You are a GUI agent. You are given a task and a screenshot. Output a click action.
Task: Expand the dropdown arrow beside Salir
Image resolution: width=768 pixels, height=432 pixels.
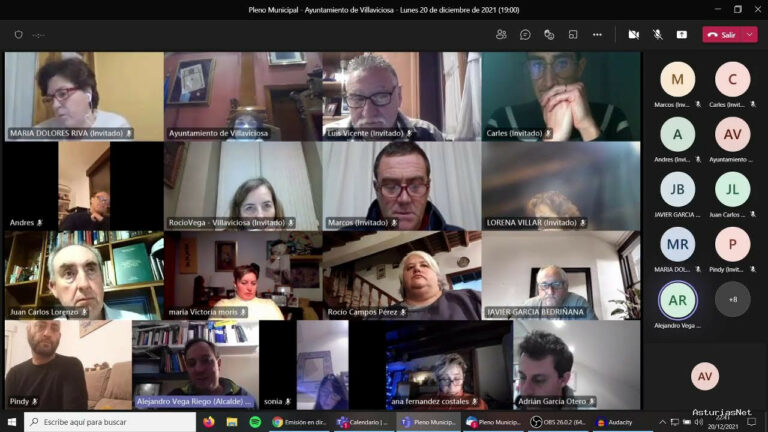coord(750,35)
